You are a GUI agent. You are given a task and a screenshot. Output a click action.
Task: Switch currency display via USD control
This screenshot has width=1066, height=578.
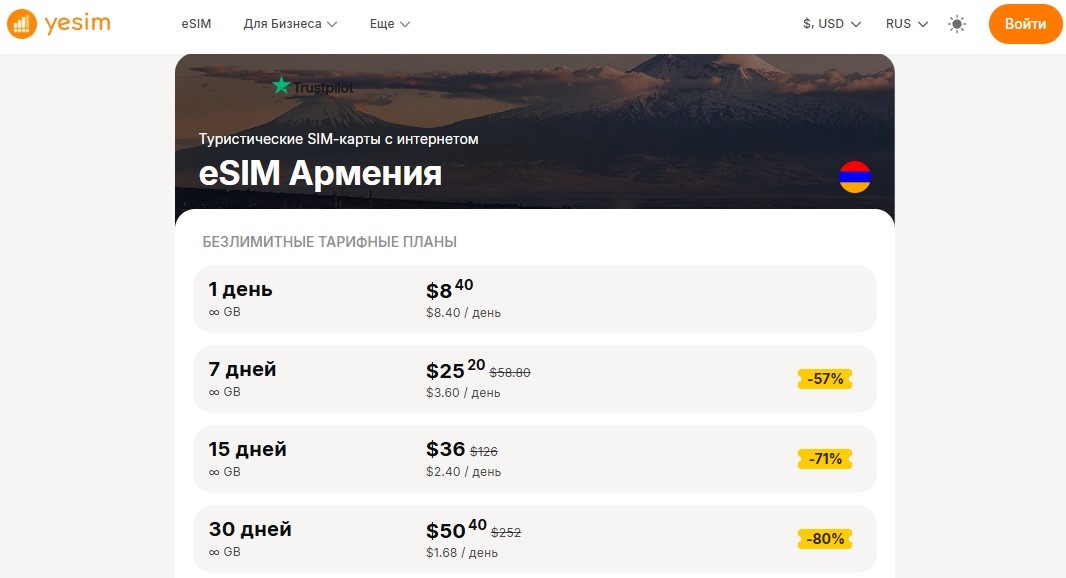pyautogui.click(x=831, y=22)
